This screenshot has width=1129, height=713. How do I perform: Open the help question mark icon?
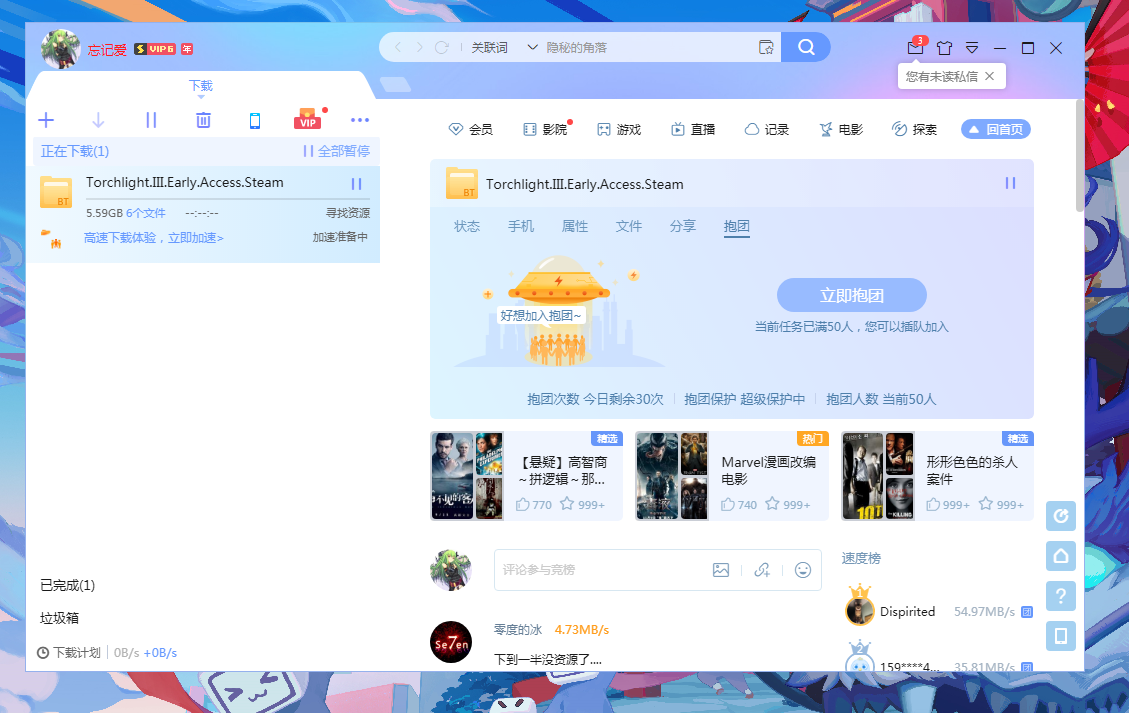tap(1060, 596)
